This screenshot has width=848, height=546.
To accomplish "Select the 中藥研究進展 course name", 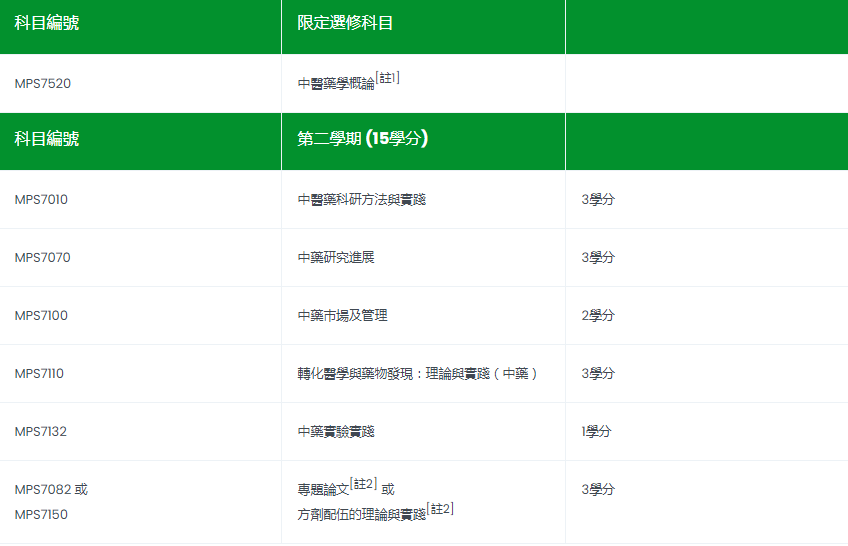I will coord(336,258).
